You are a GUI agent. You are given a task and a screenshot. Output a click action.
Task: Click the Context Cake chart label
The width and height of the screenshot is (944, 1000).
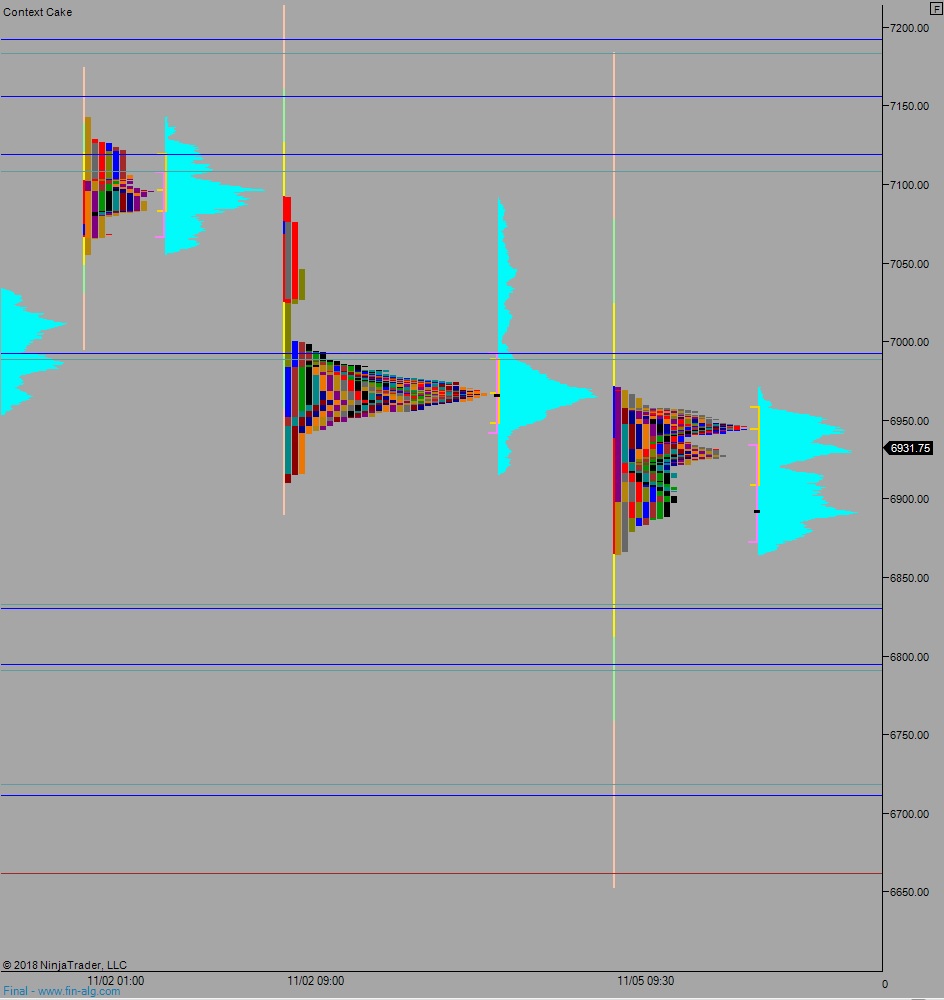pos(38,12)
